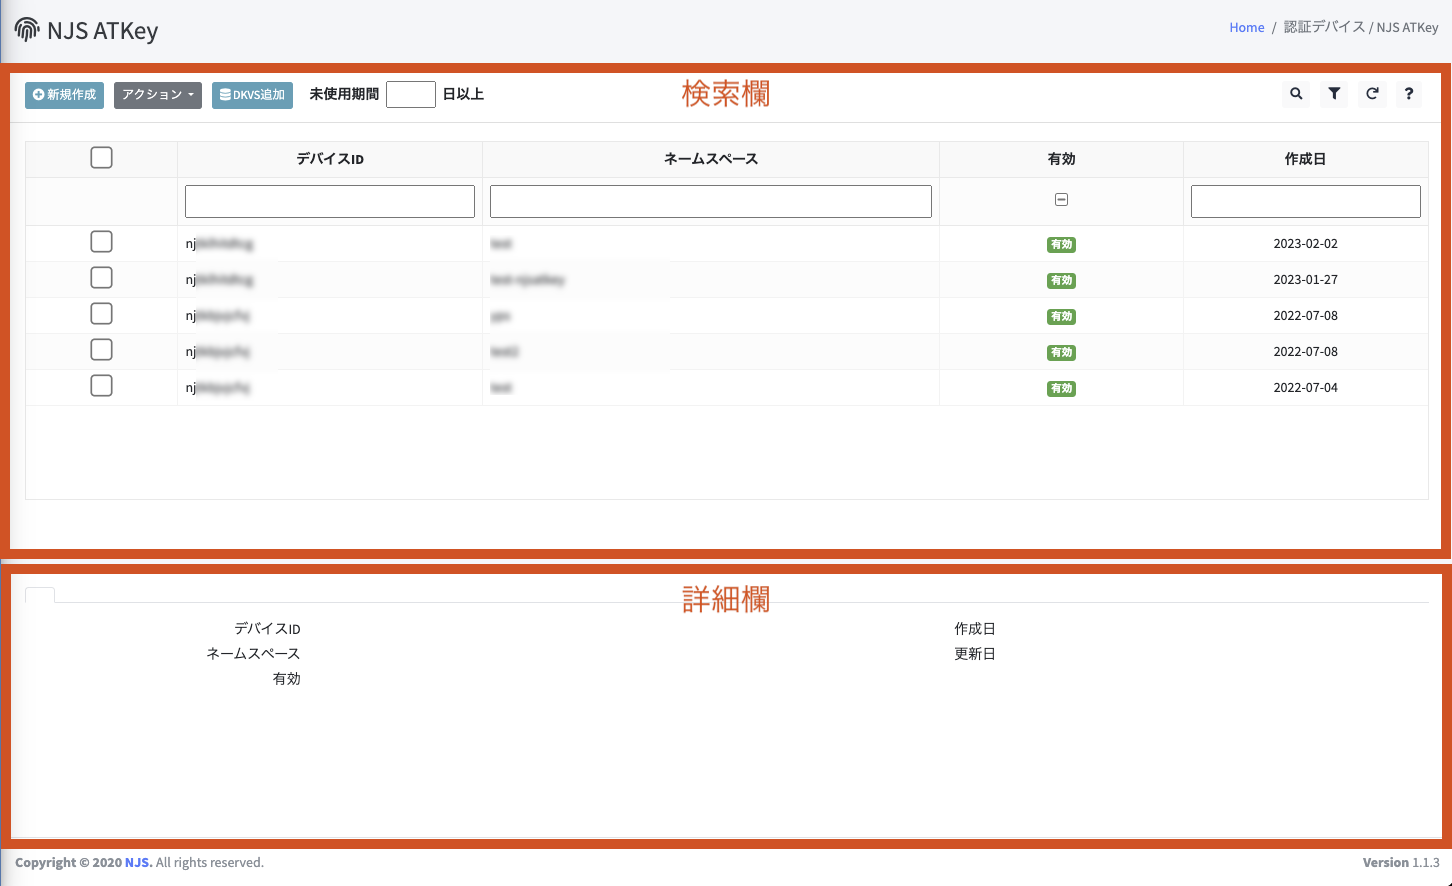Follow the Home breadcrumb link

click(x=1247, y=27)
